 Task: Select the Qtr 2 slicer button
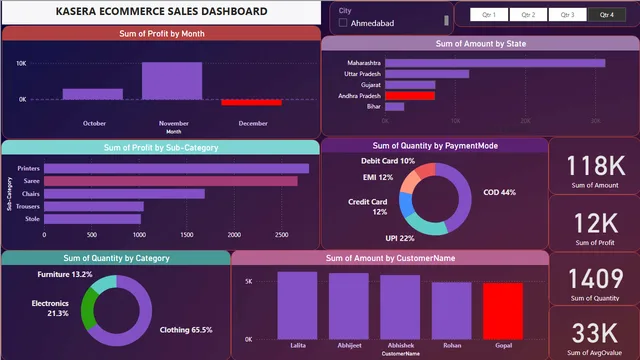[528, 15]
